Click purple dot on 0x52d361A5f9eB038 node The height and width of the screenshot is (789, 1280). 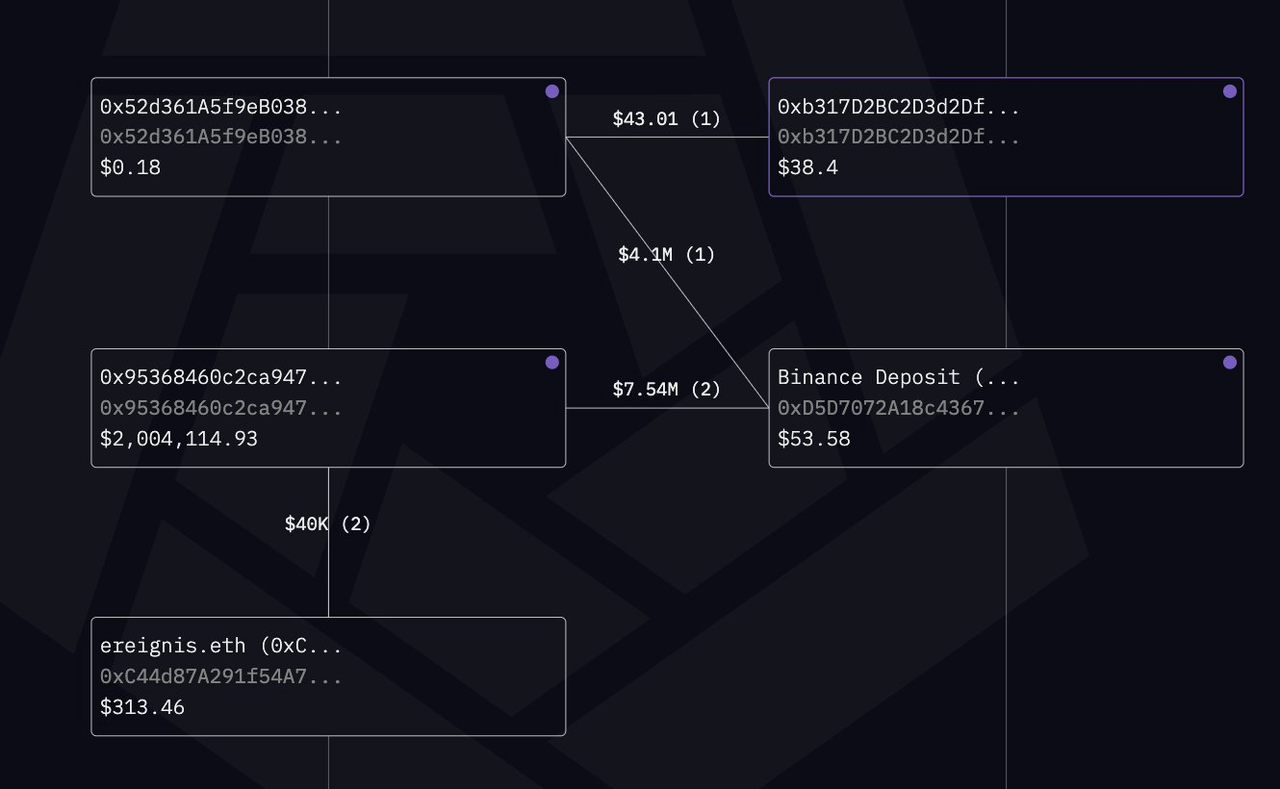[x=552, y=91]
